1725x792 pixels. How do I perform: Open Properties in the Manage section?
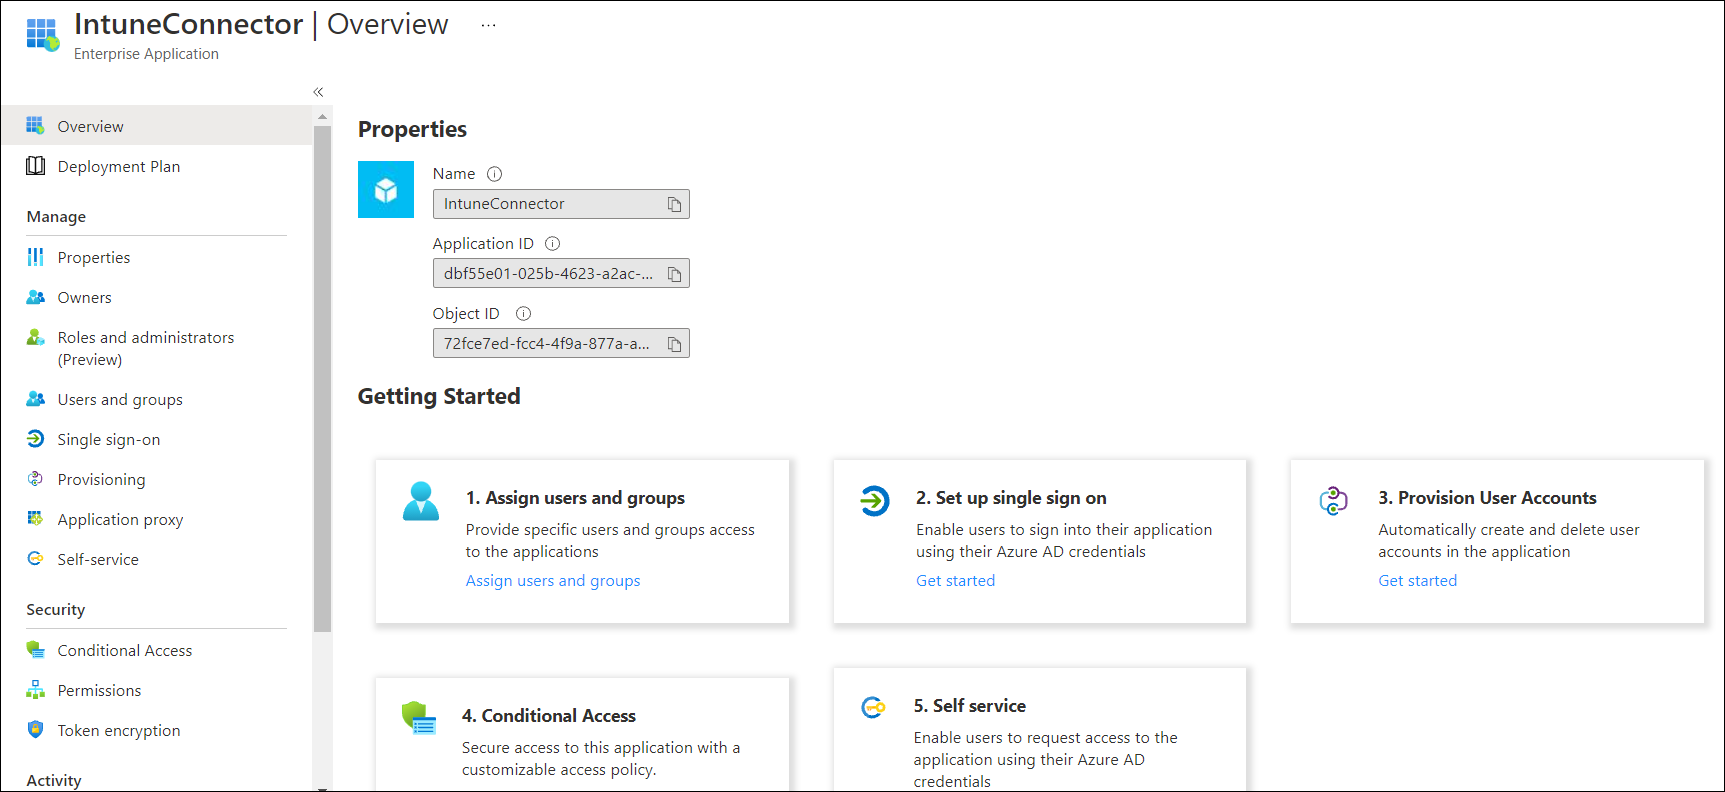[94, 258]
